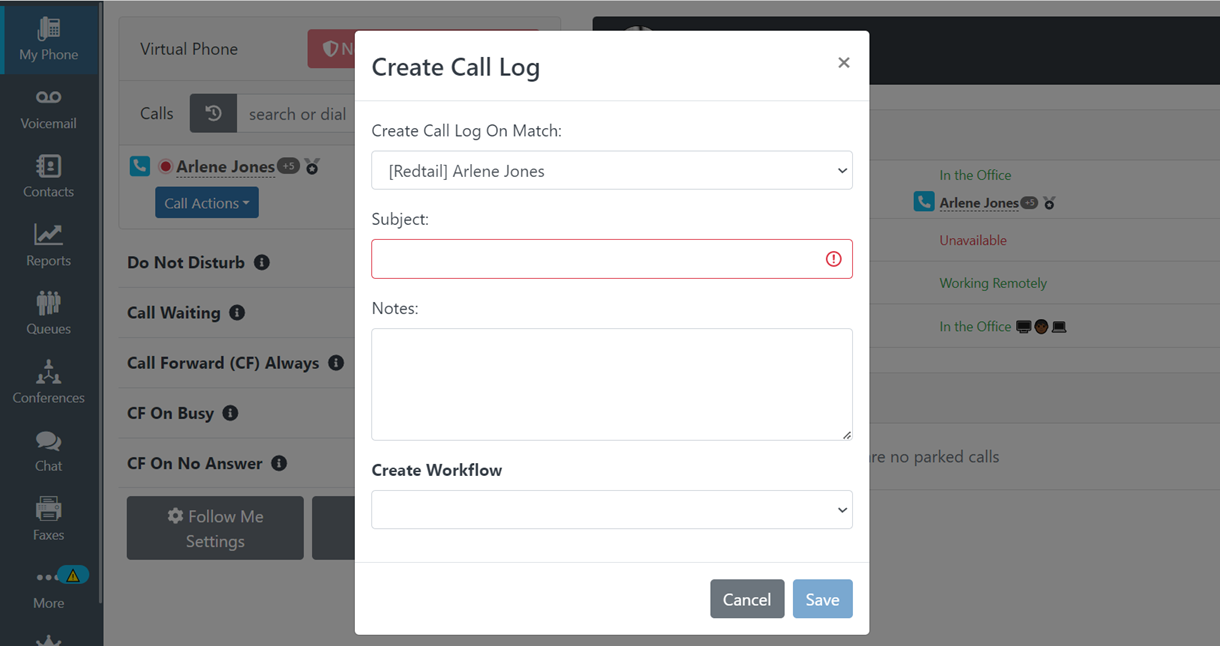Image resolution: width=1220 pixels, height=646 pixels.
Task: Click the Call Waiting info icon
Action: tap(237, 312)
